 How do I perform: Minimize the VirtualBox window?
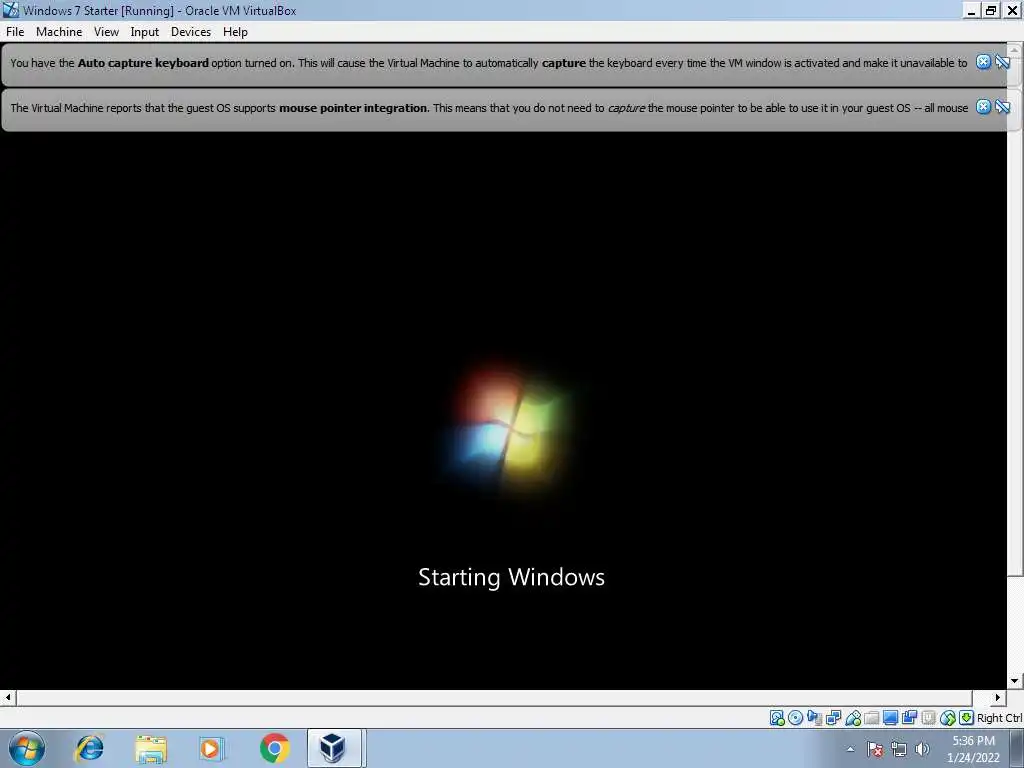coord(972,10)
